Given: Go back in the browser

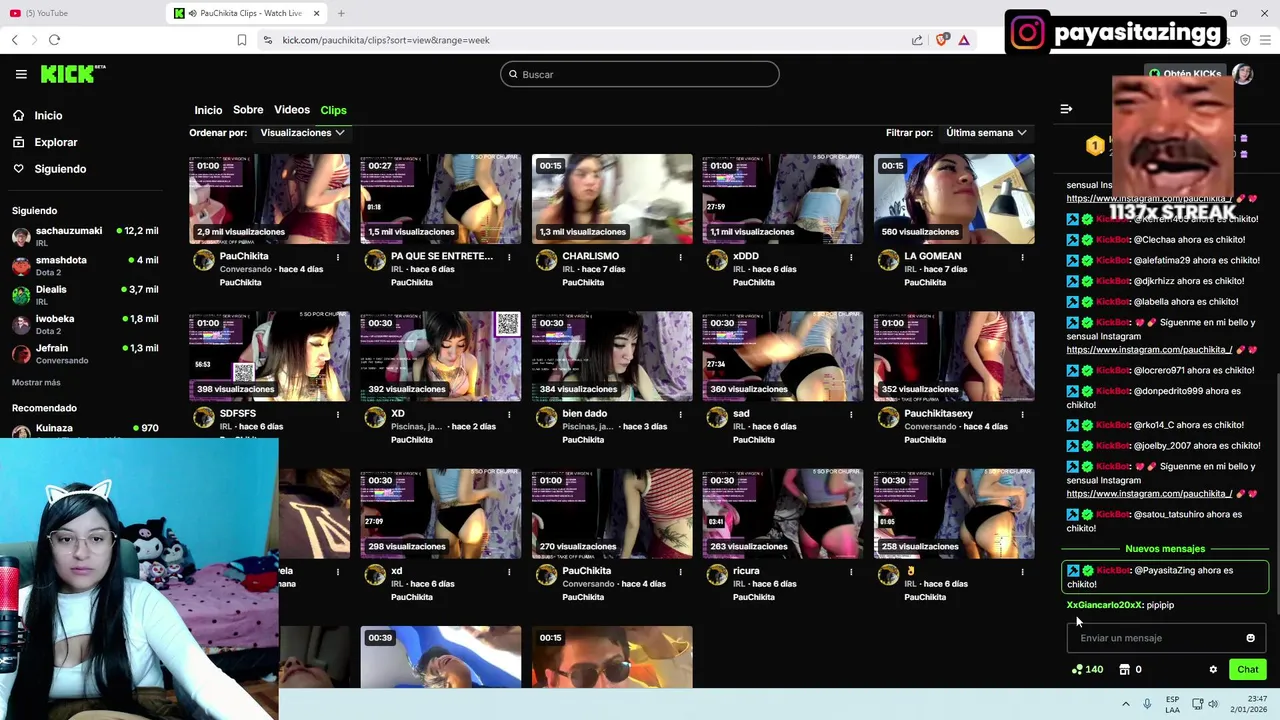Looking at the screenshot, I should (15, 40).
